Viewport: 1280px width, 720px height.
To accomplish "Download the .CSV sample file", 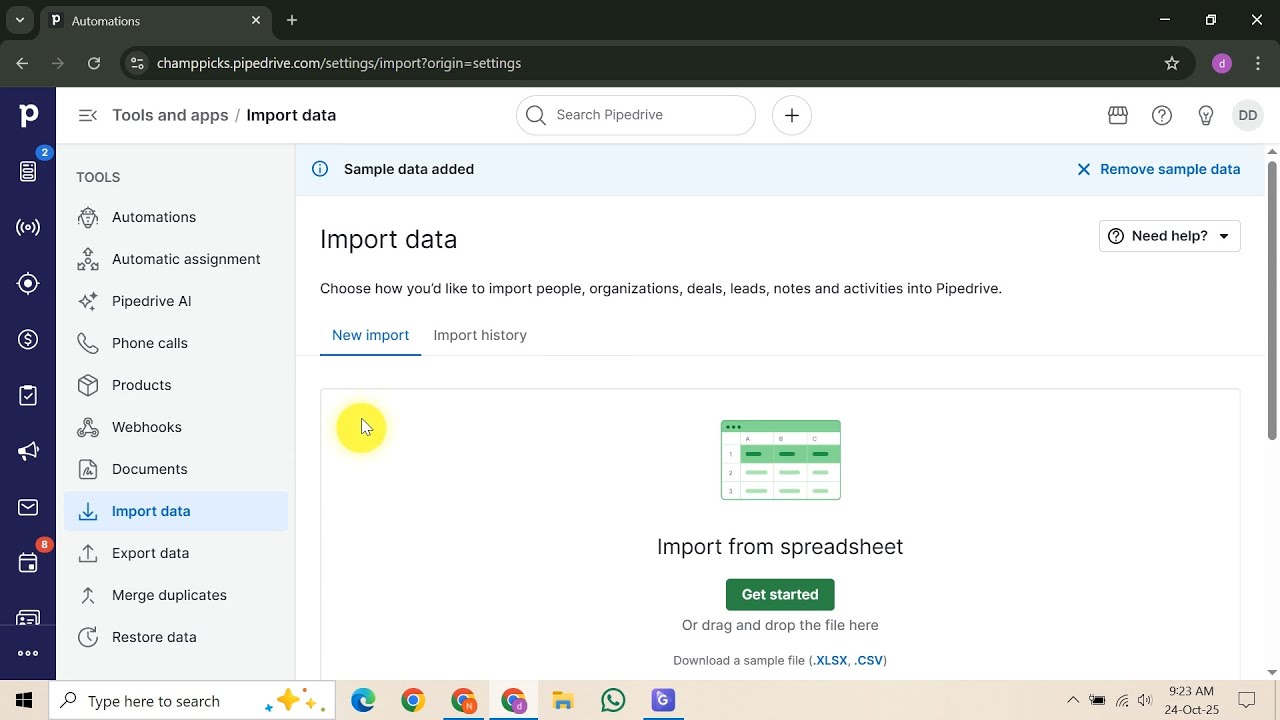I will click(x=869, y=660).
